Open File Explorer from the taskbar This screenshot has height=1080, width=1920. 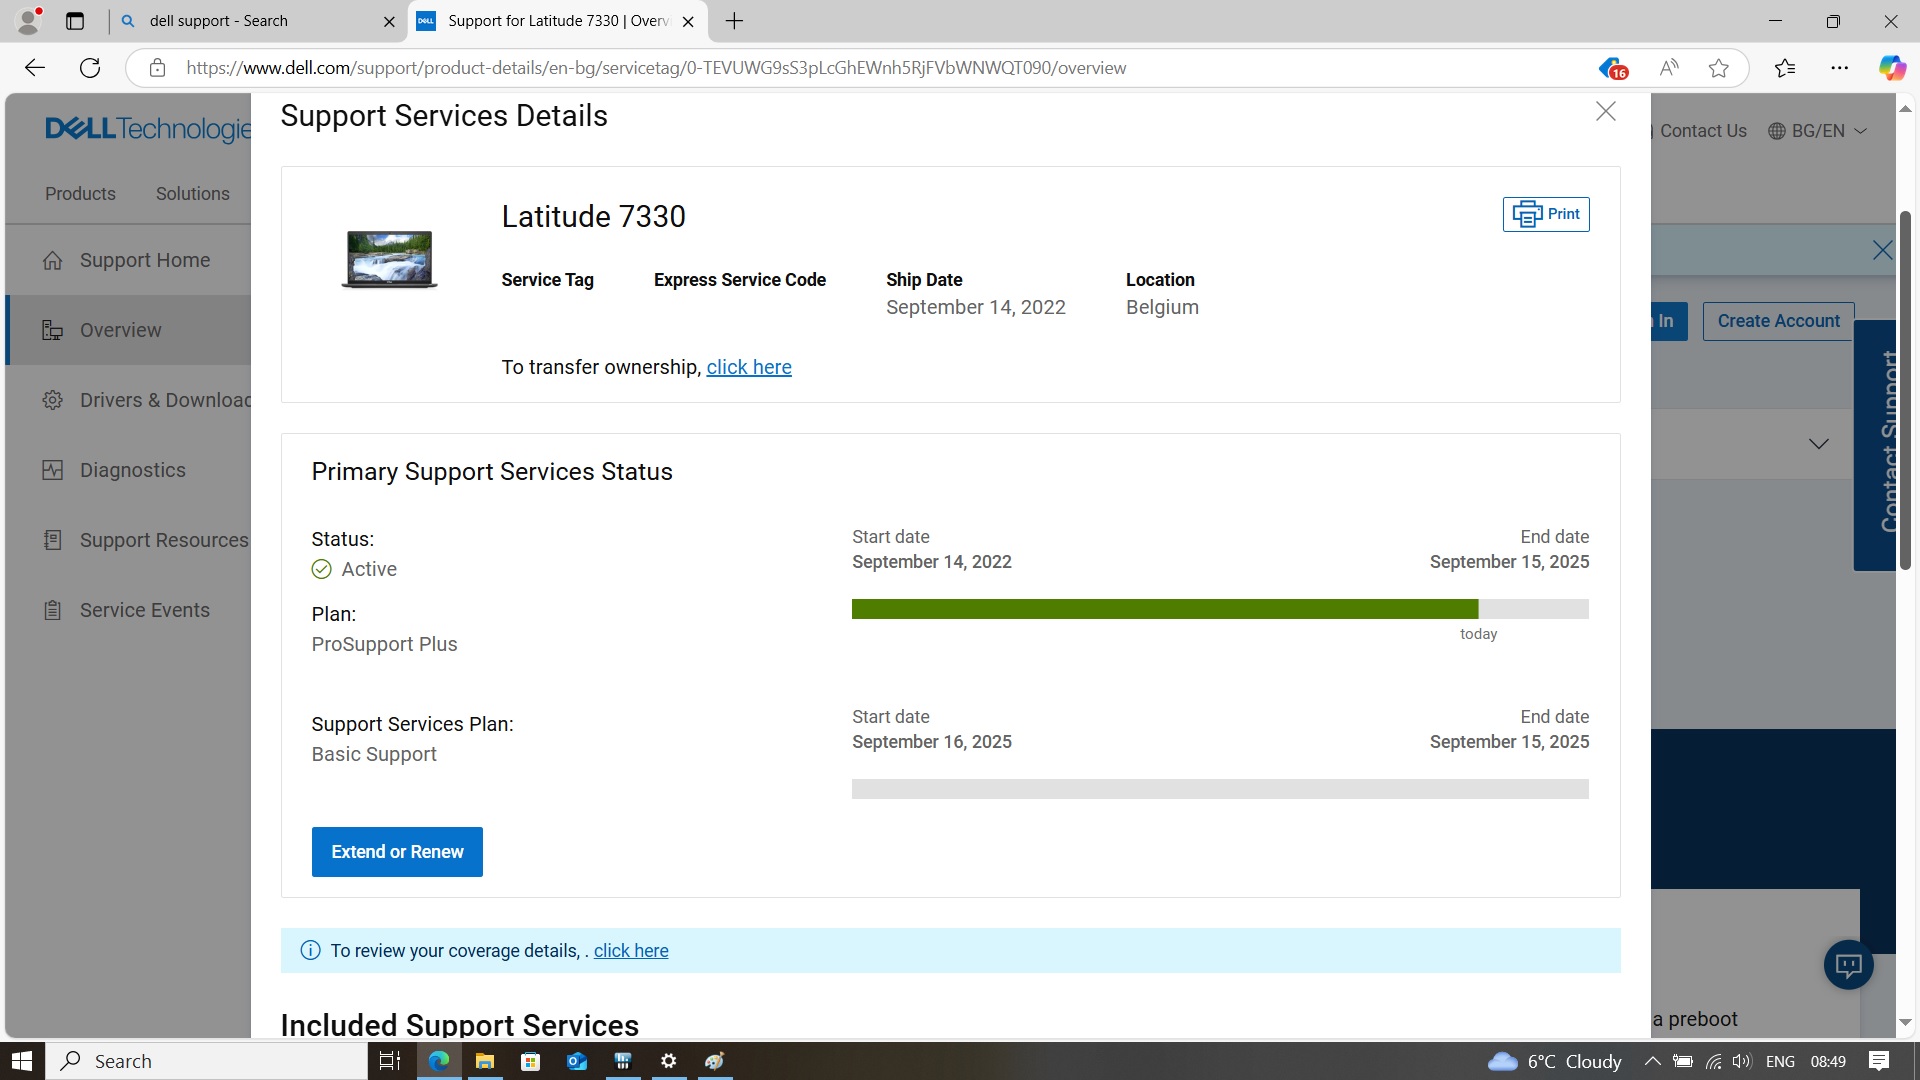485,1061
